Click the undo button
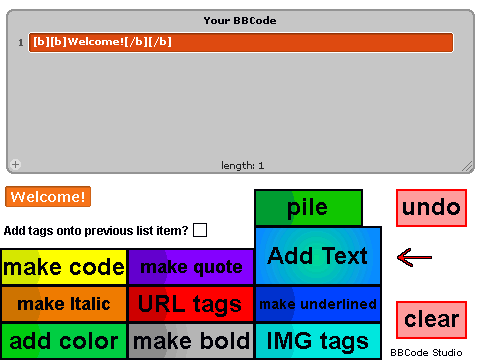This screenshot has width=480, height=360. pyautogui.click(x=431, y=208)
